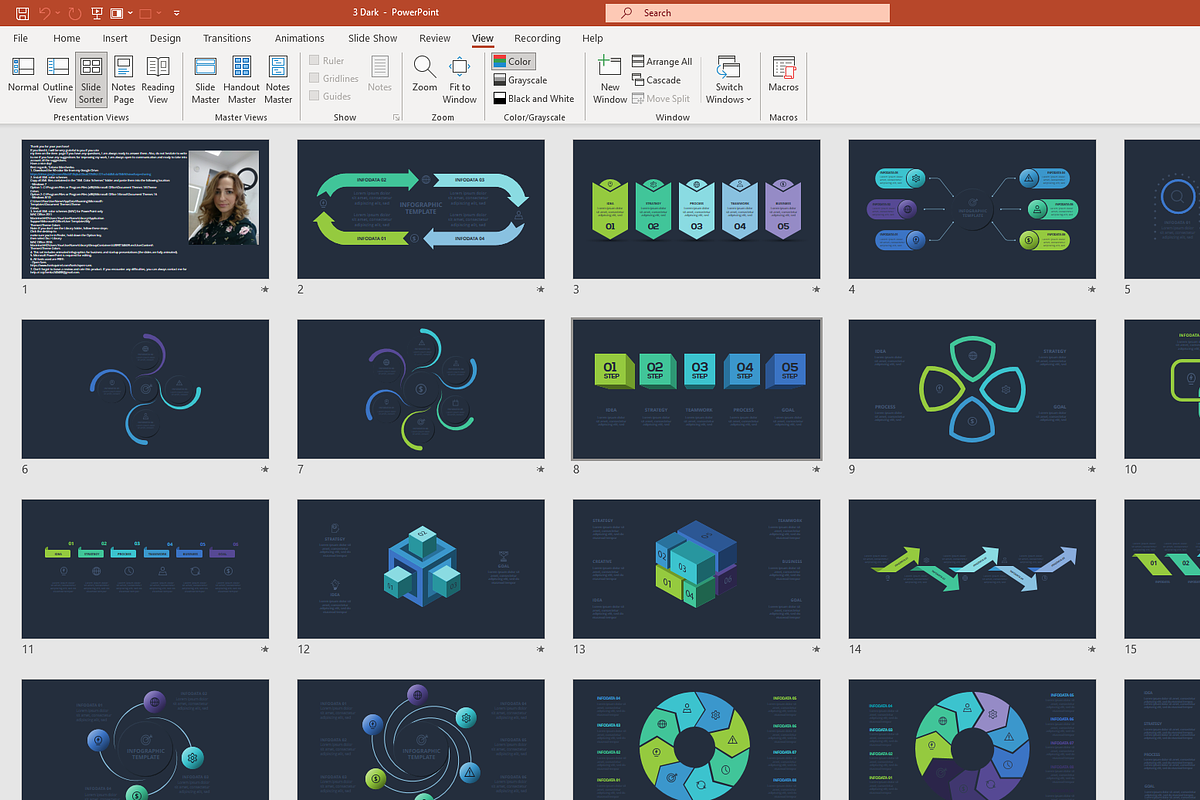Select slide 11 with timeline bars
Screen dimensions: 1200x800
click(x=146, y=569)
